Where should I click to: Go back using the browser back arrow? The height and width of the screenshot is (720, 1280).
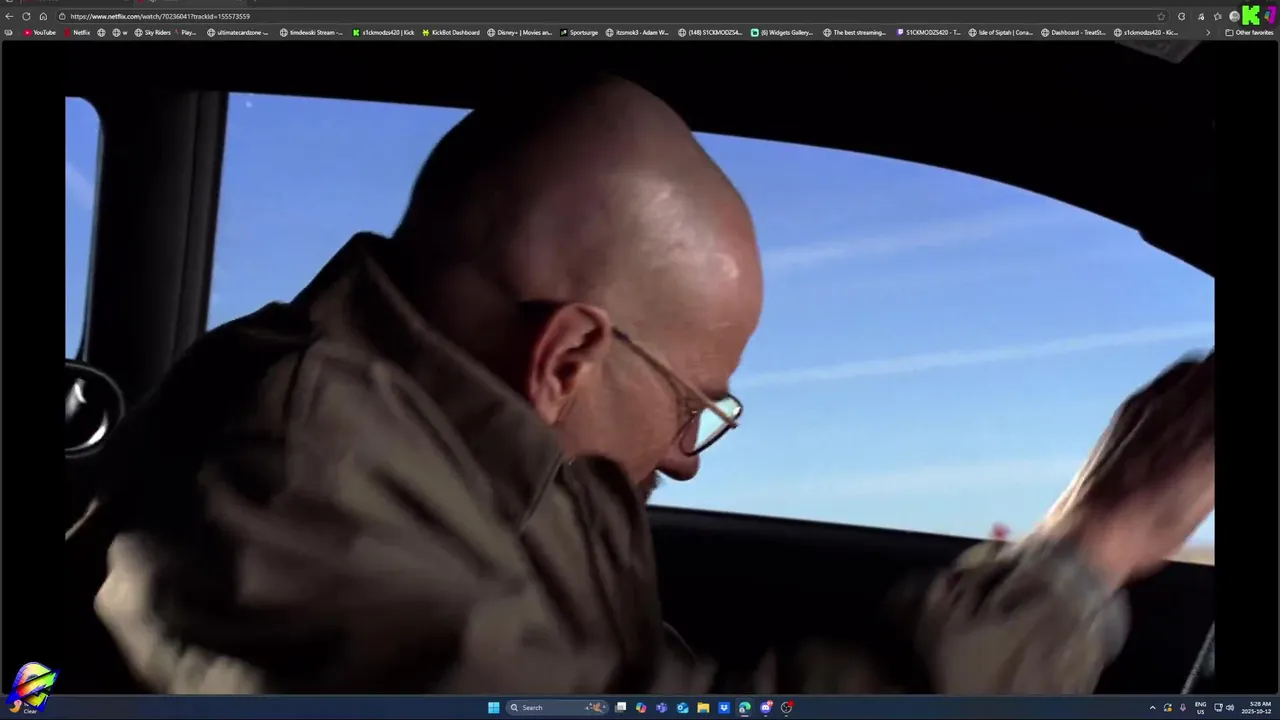[x=9, y=16]
